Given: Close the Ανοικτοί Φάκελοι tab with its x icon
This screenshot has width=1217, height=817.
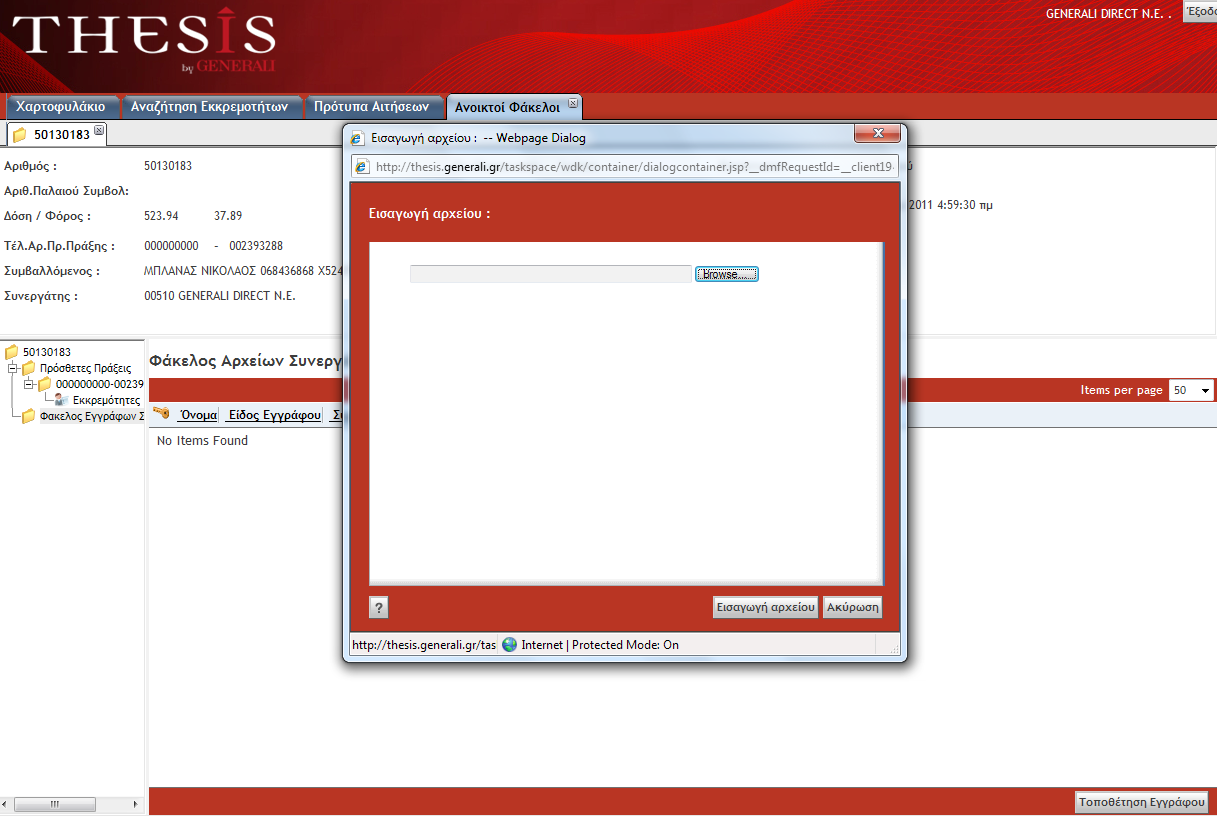Looking at the screenshot, I should click(573, 103).
